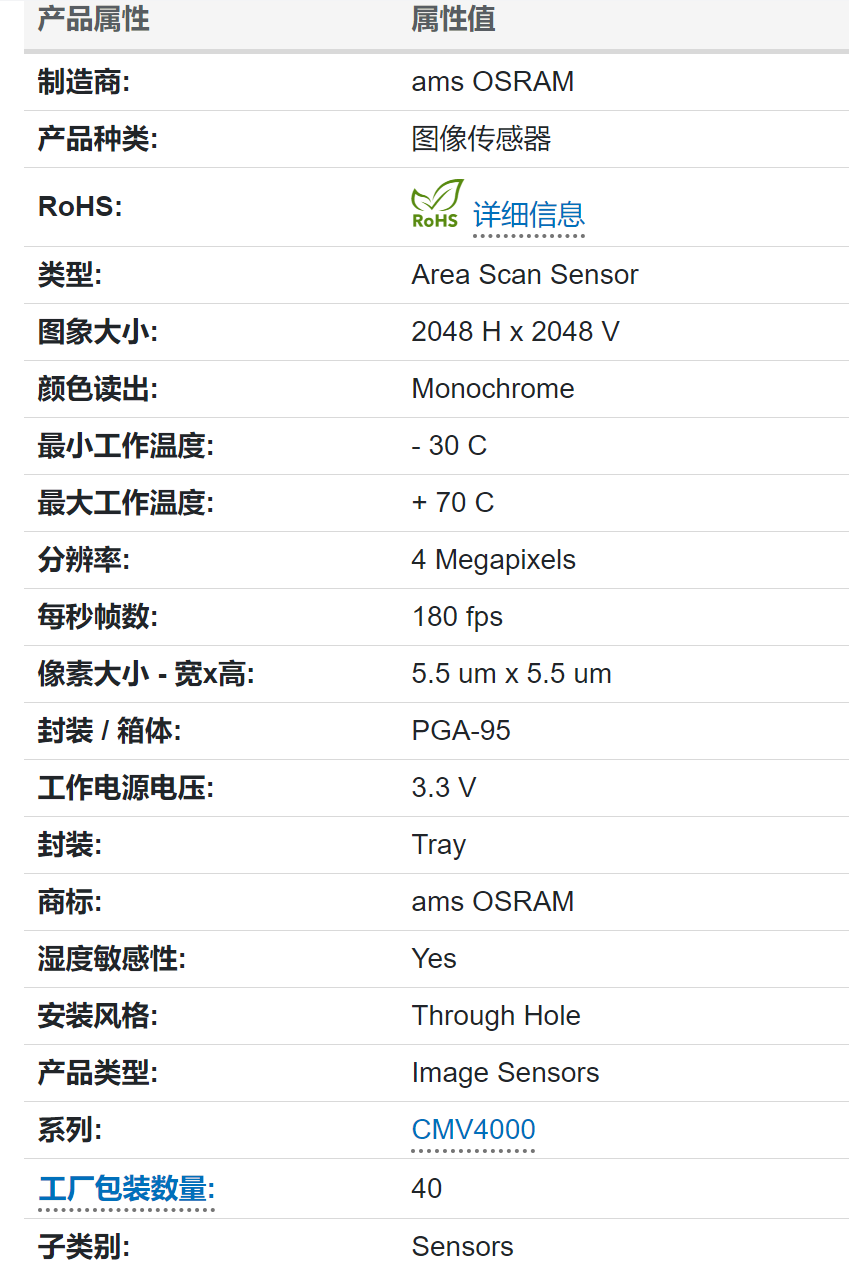Click the Area Scan Sensor type value
This screenshot has width=849, height=1272.
click(524, 275)
